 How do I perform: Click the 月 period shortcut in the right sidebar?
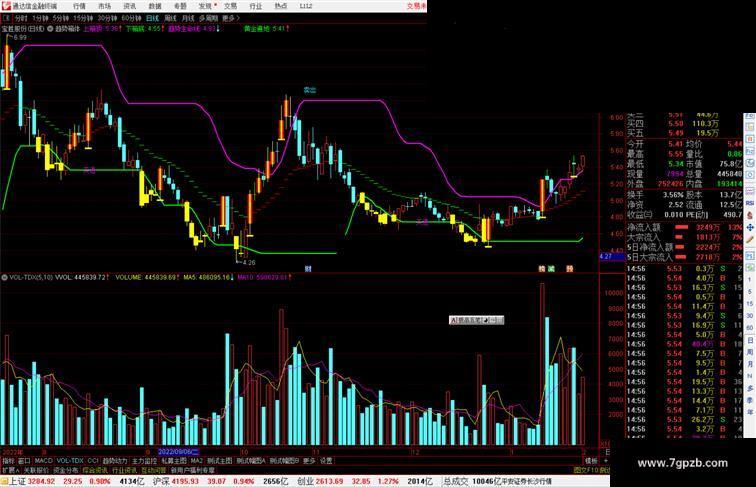[750, 365]
